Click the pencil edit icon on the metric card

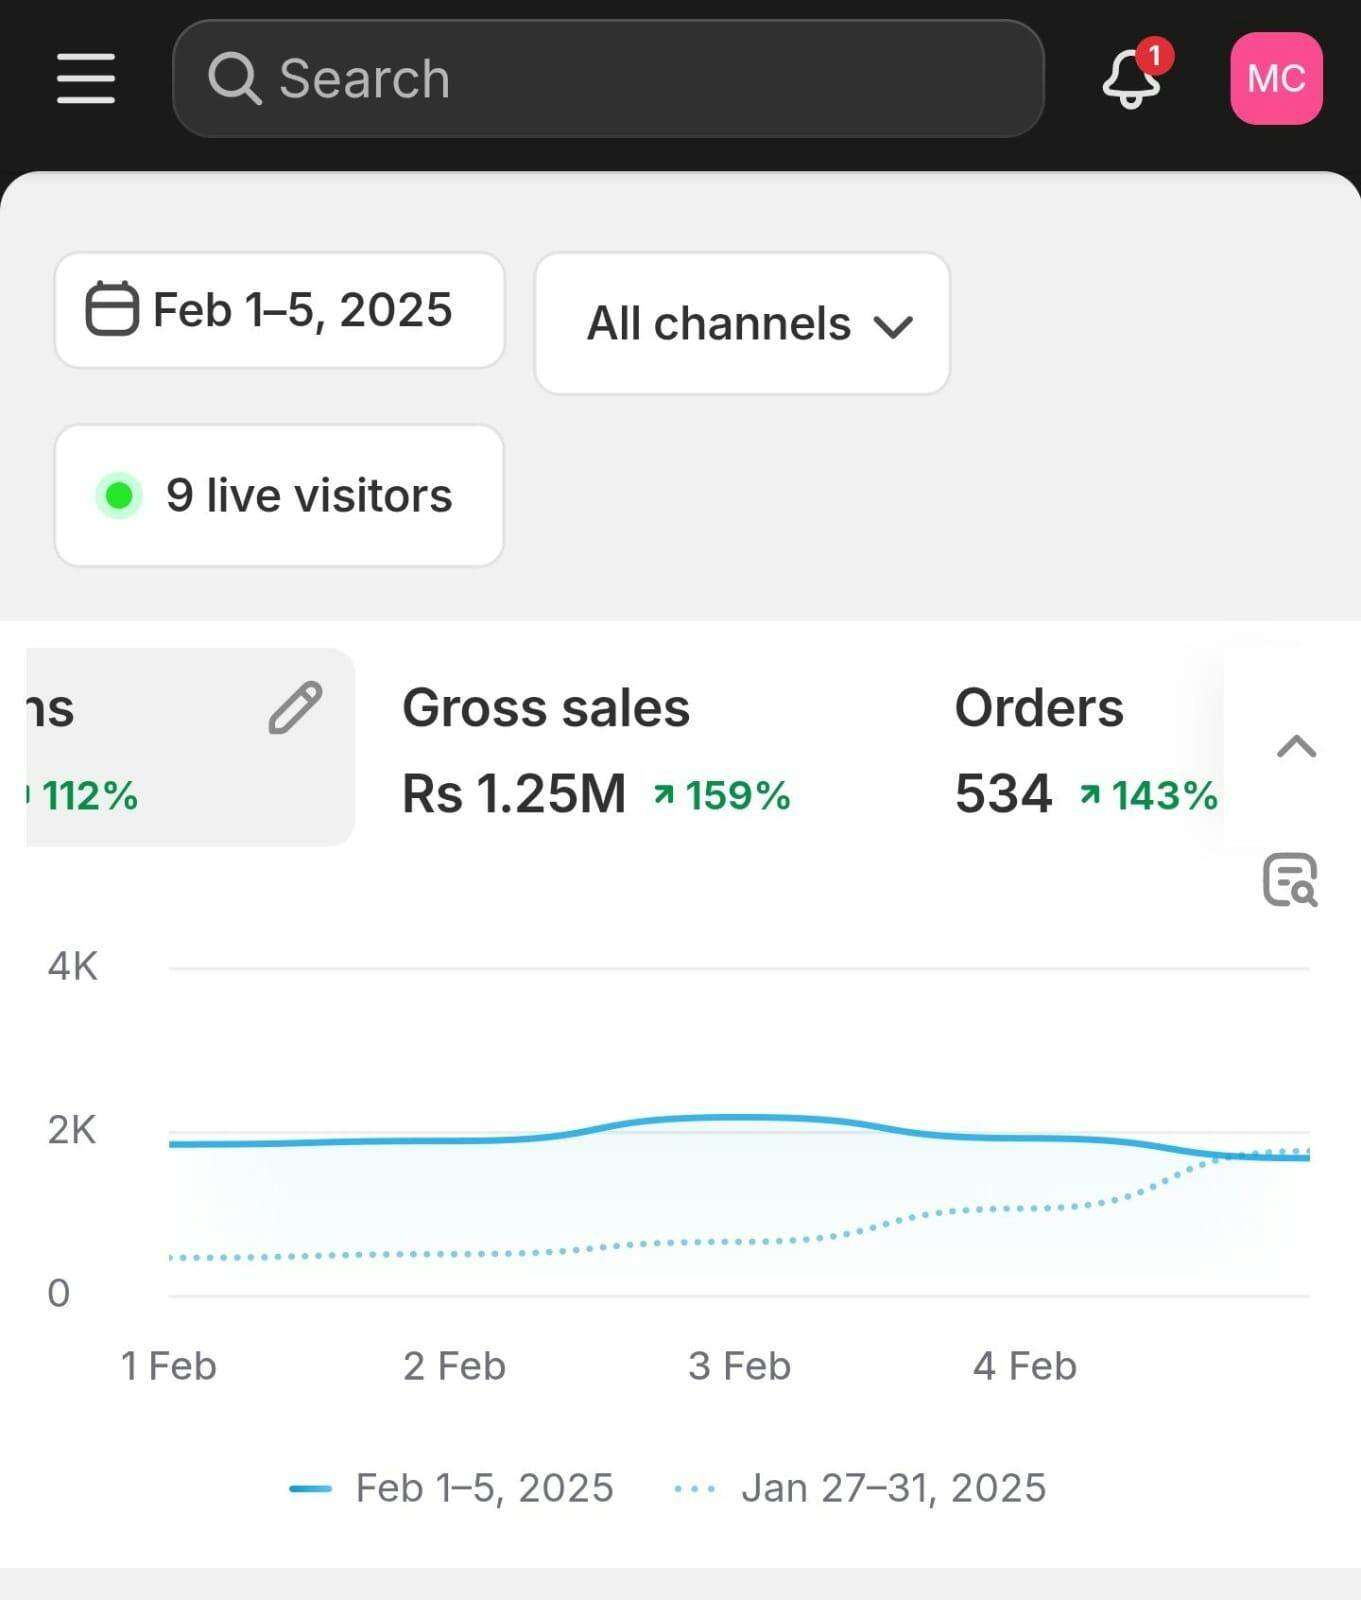point(295,708)
